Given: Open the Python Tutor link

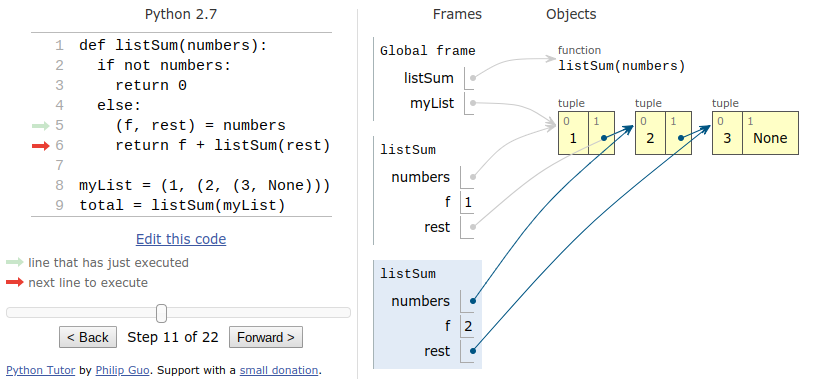Looking at the screenshot, I should [40, 370].
